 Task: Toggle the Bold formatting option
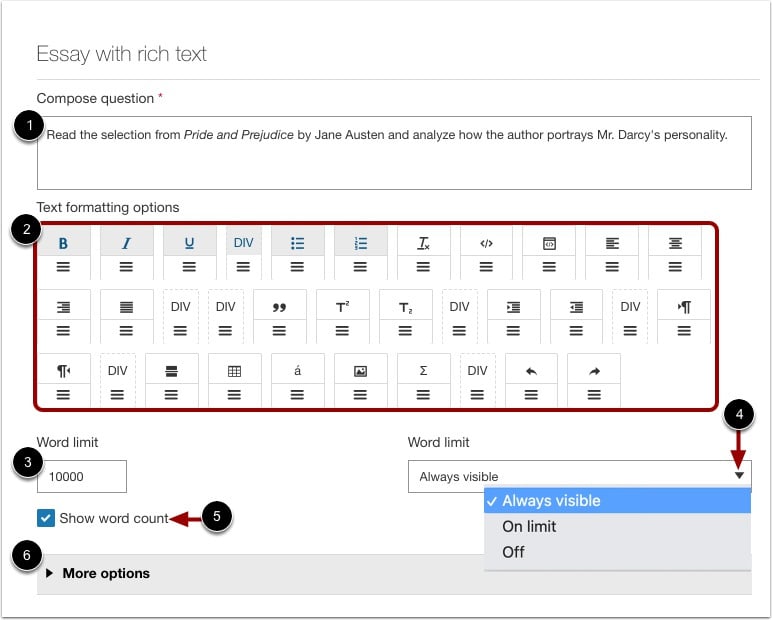[64, 243]
